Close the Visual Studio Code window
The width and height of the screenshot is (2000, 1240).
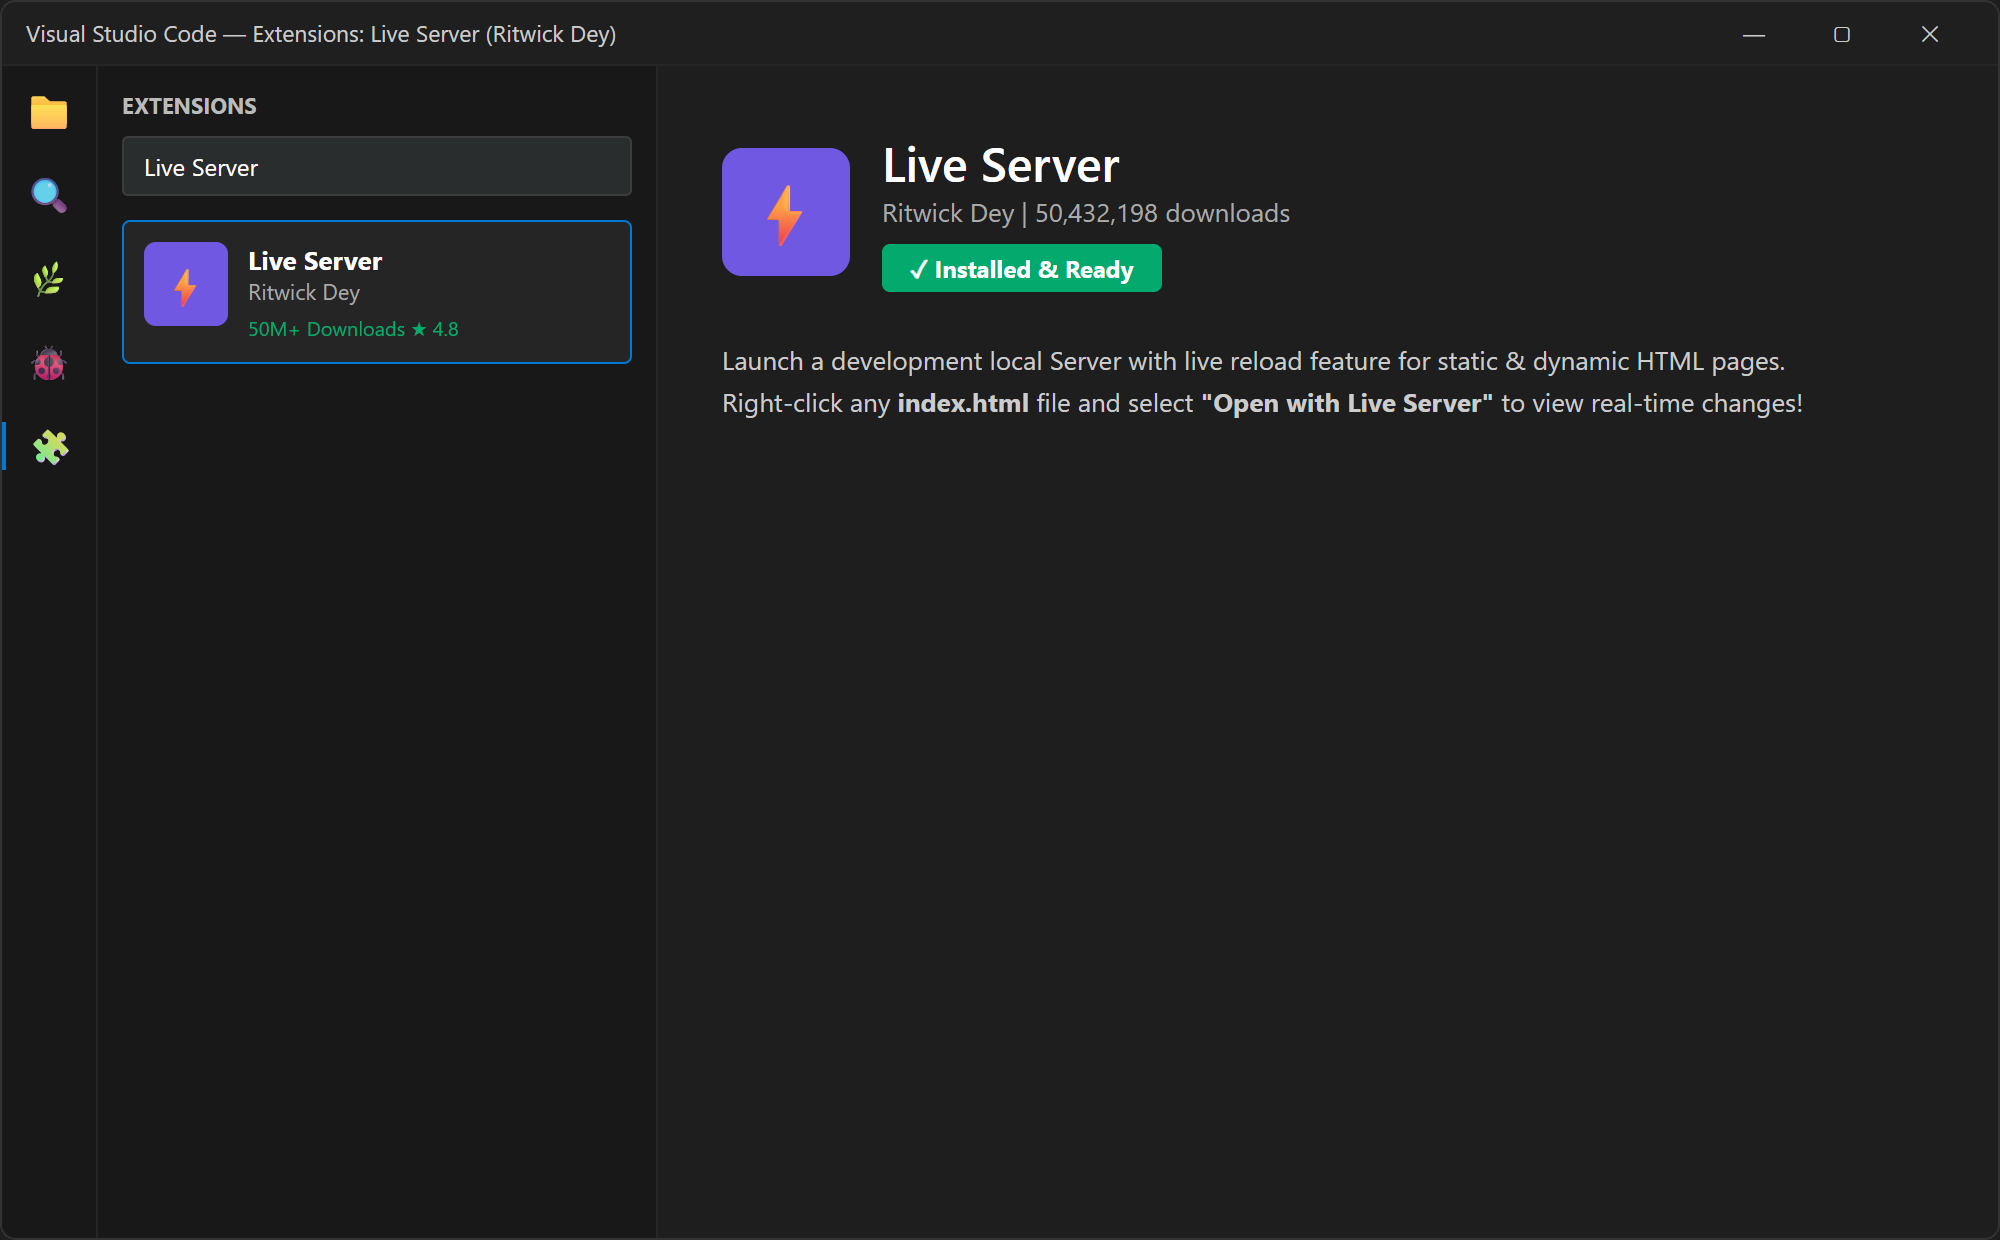pyautogui.click(x=1930, y=34)
